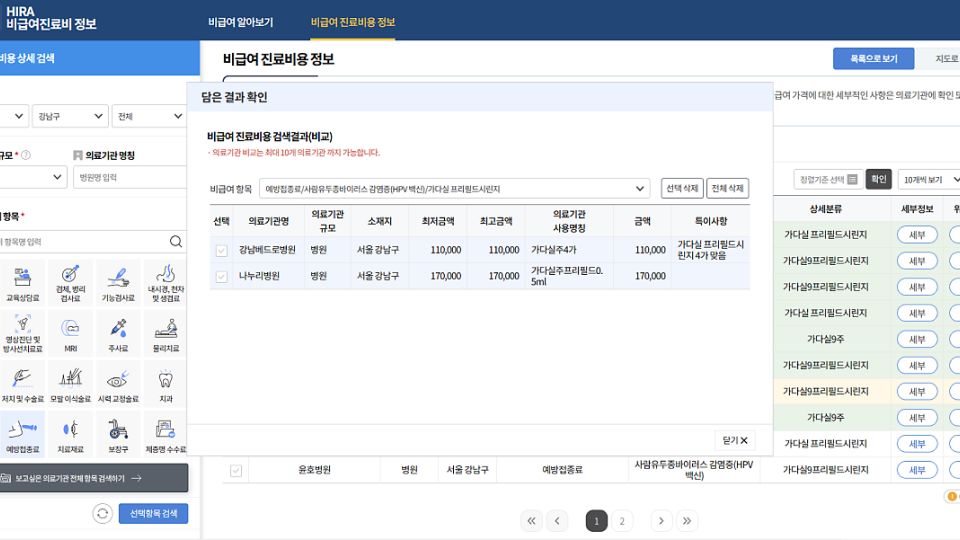Toggle checkbox for 강남베드로병원 row

(x=221, y=250)
